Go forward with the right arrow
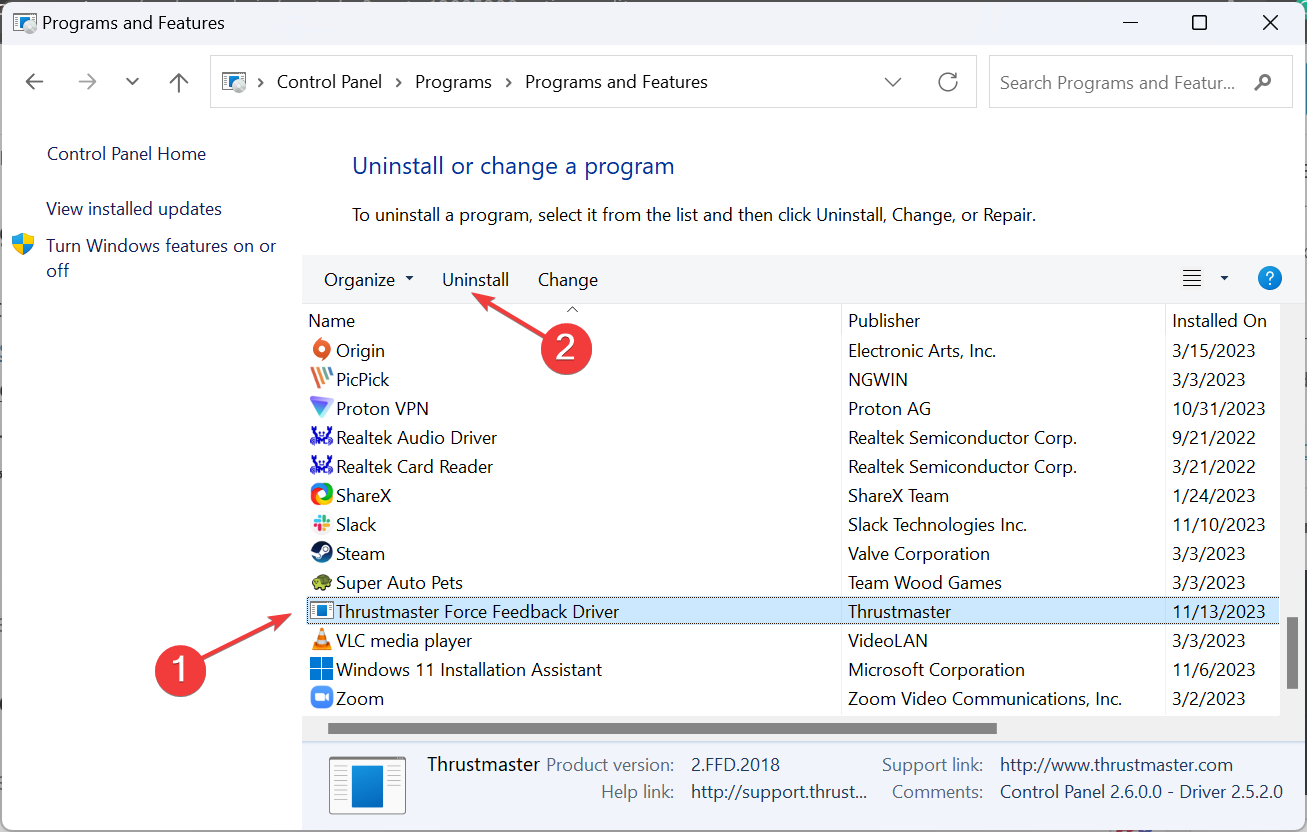 click(88, 82)
